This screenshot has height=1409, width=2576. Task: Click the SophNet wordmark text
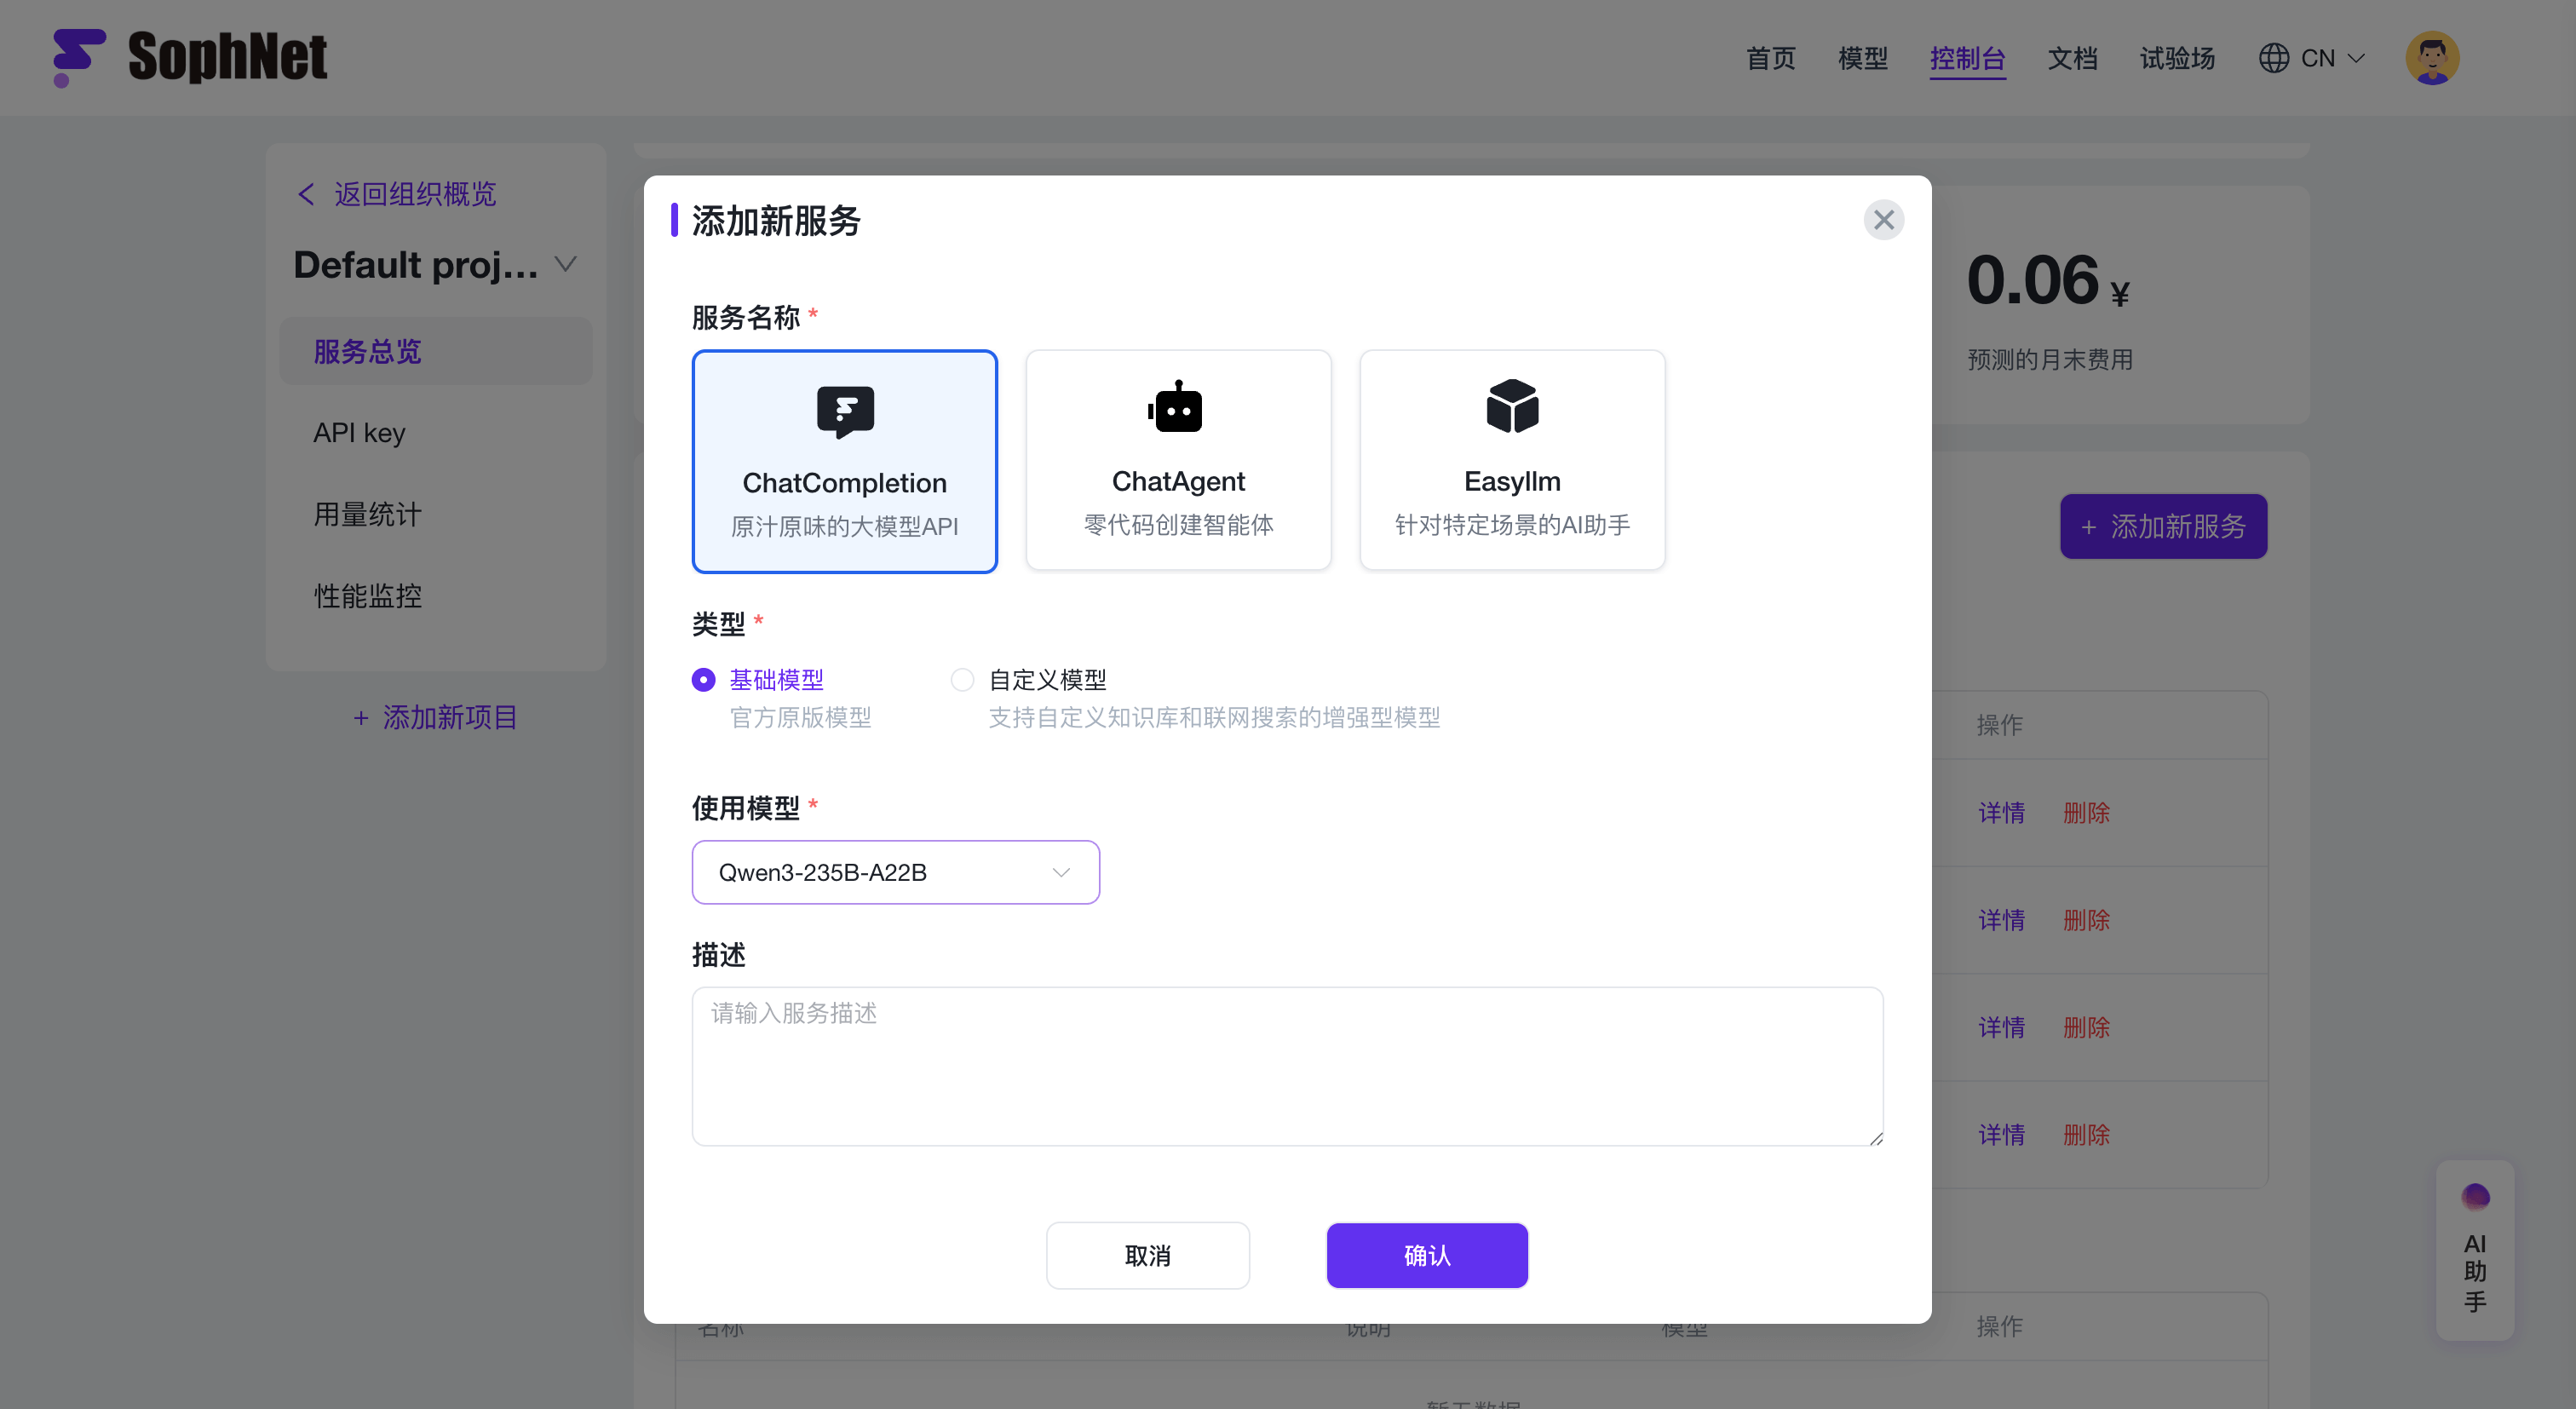[227, 57]
